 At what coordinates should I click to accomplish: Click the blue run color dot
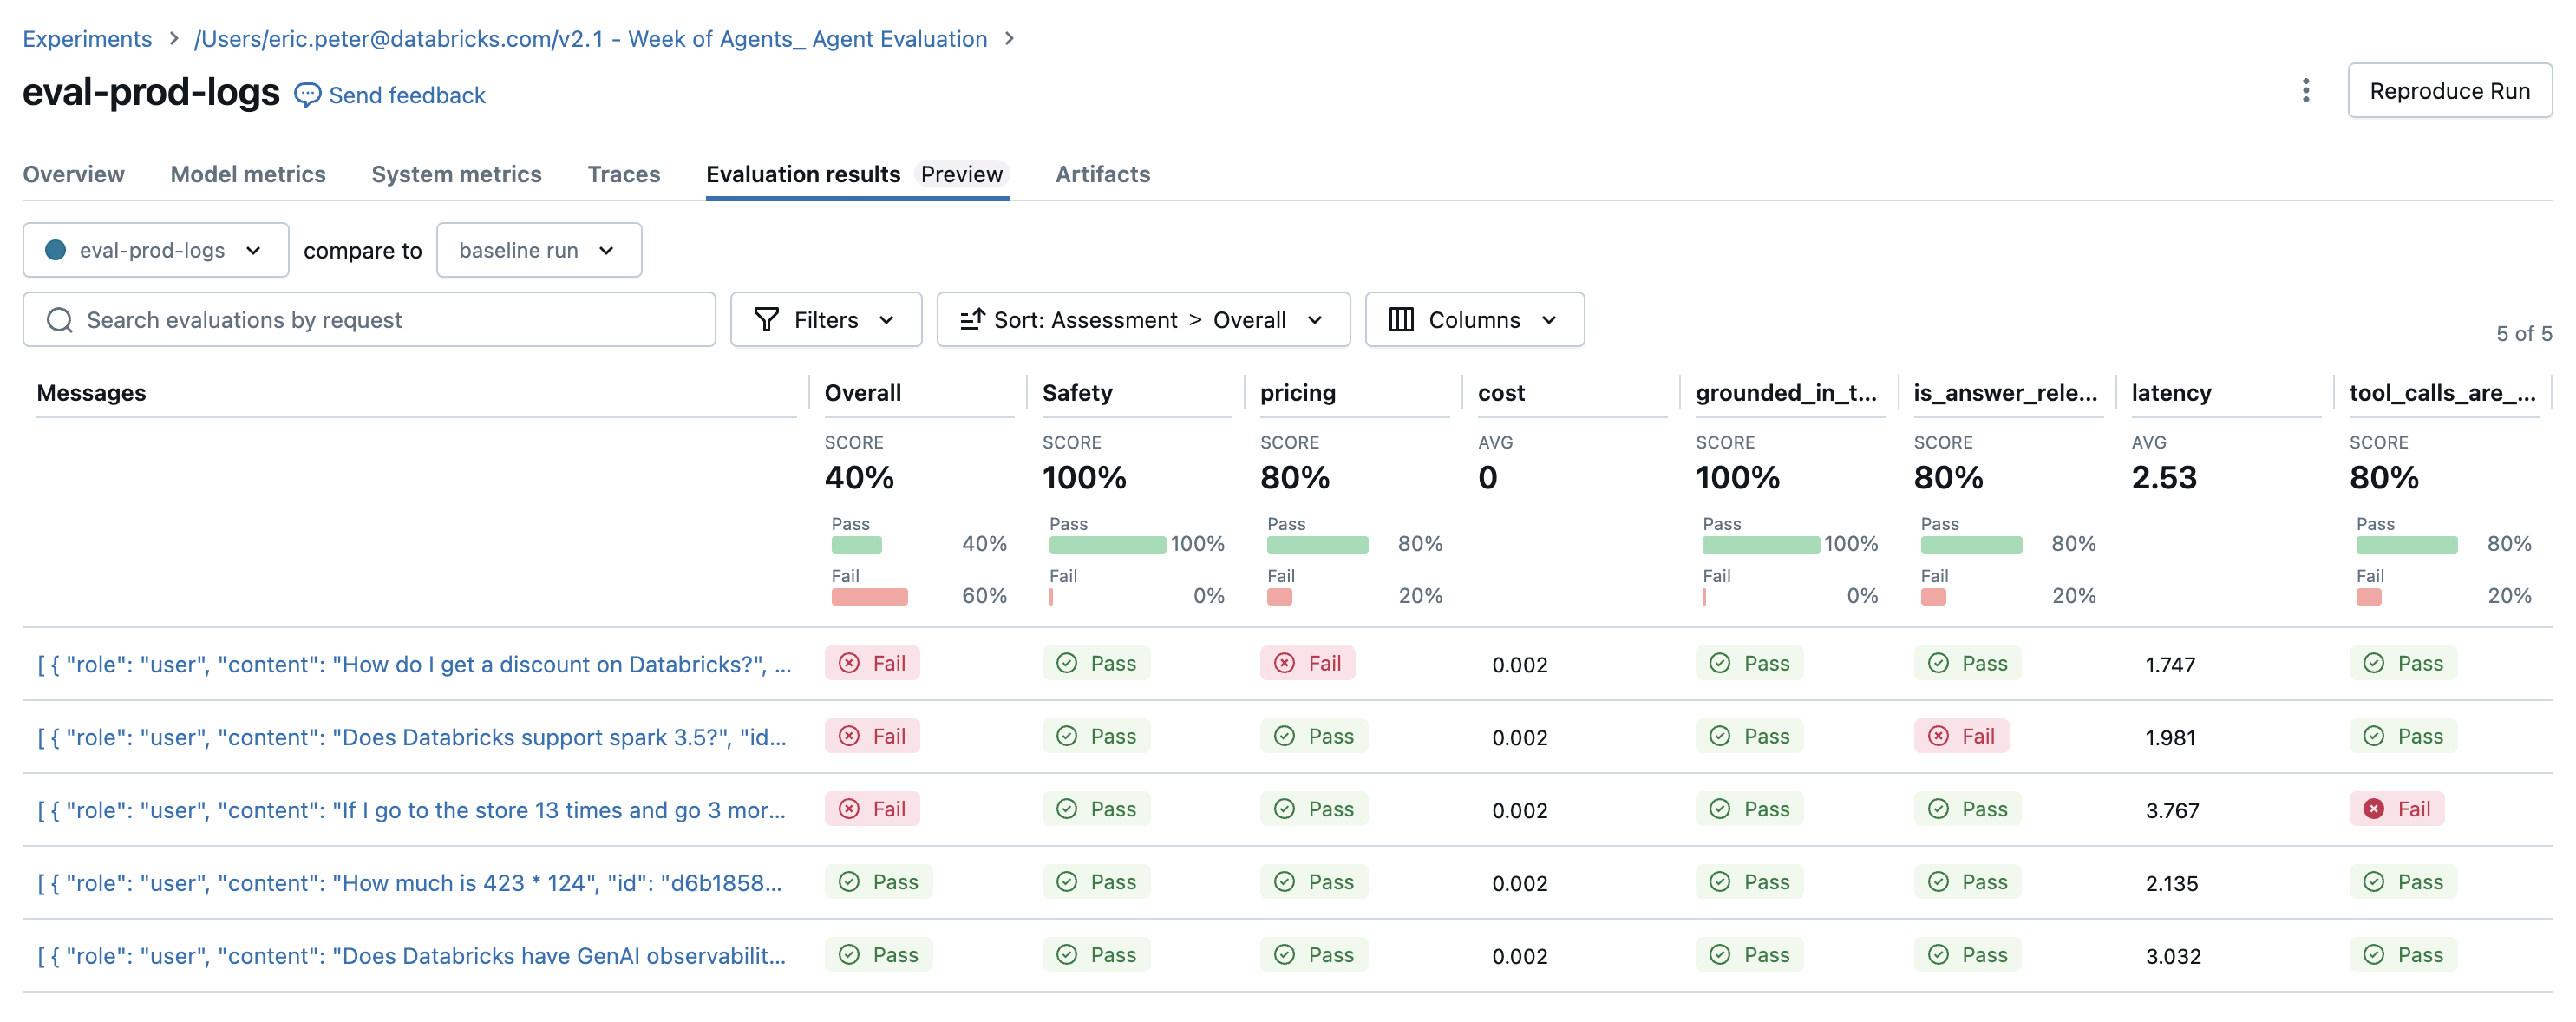pos(56,250)
